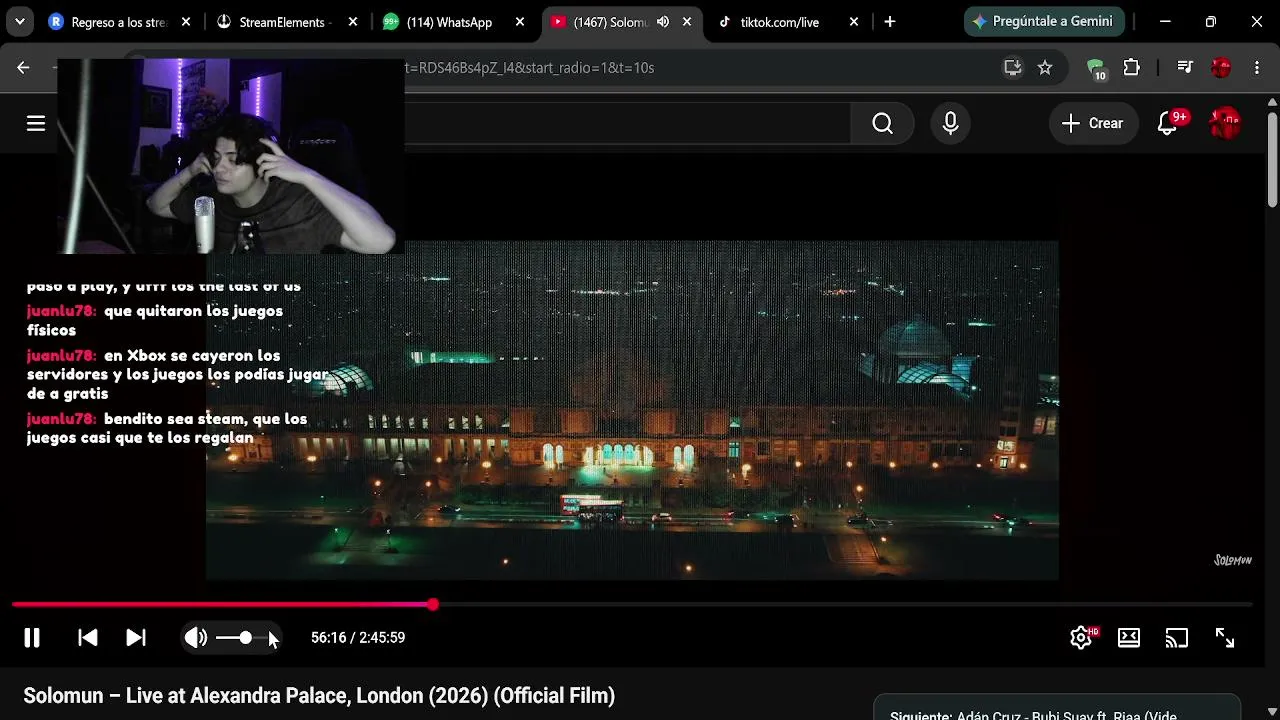Start voice search with the microphone
This screenshot has width=1280, height=720.
click(950, 123)
